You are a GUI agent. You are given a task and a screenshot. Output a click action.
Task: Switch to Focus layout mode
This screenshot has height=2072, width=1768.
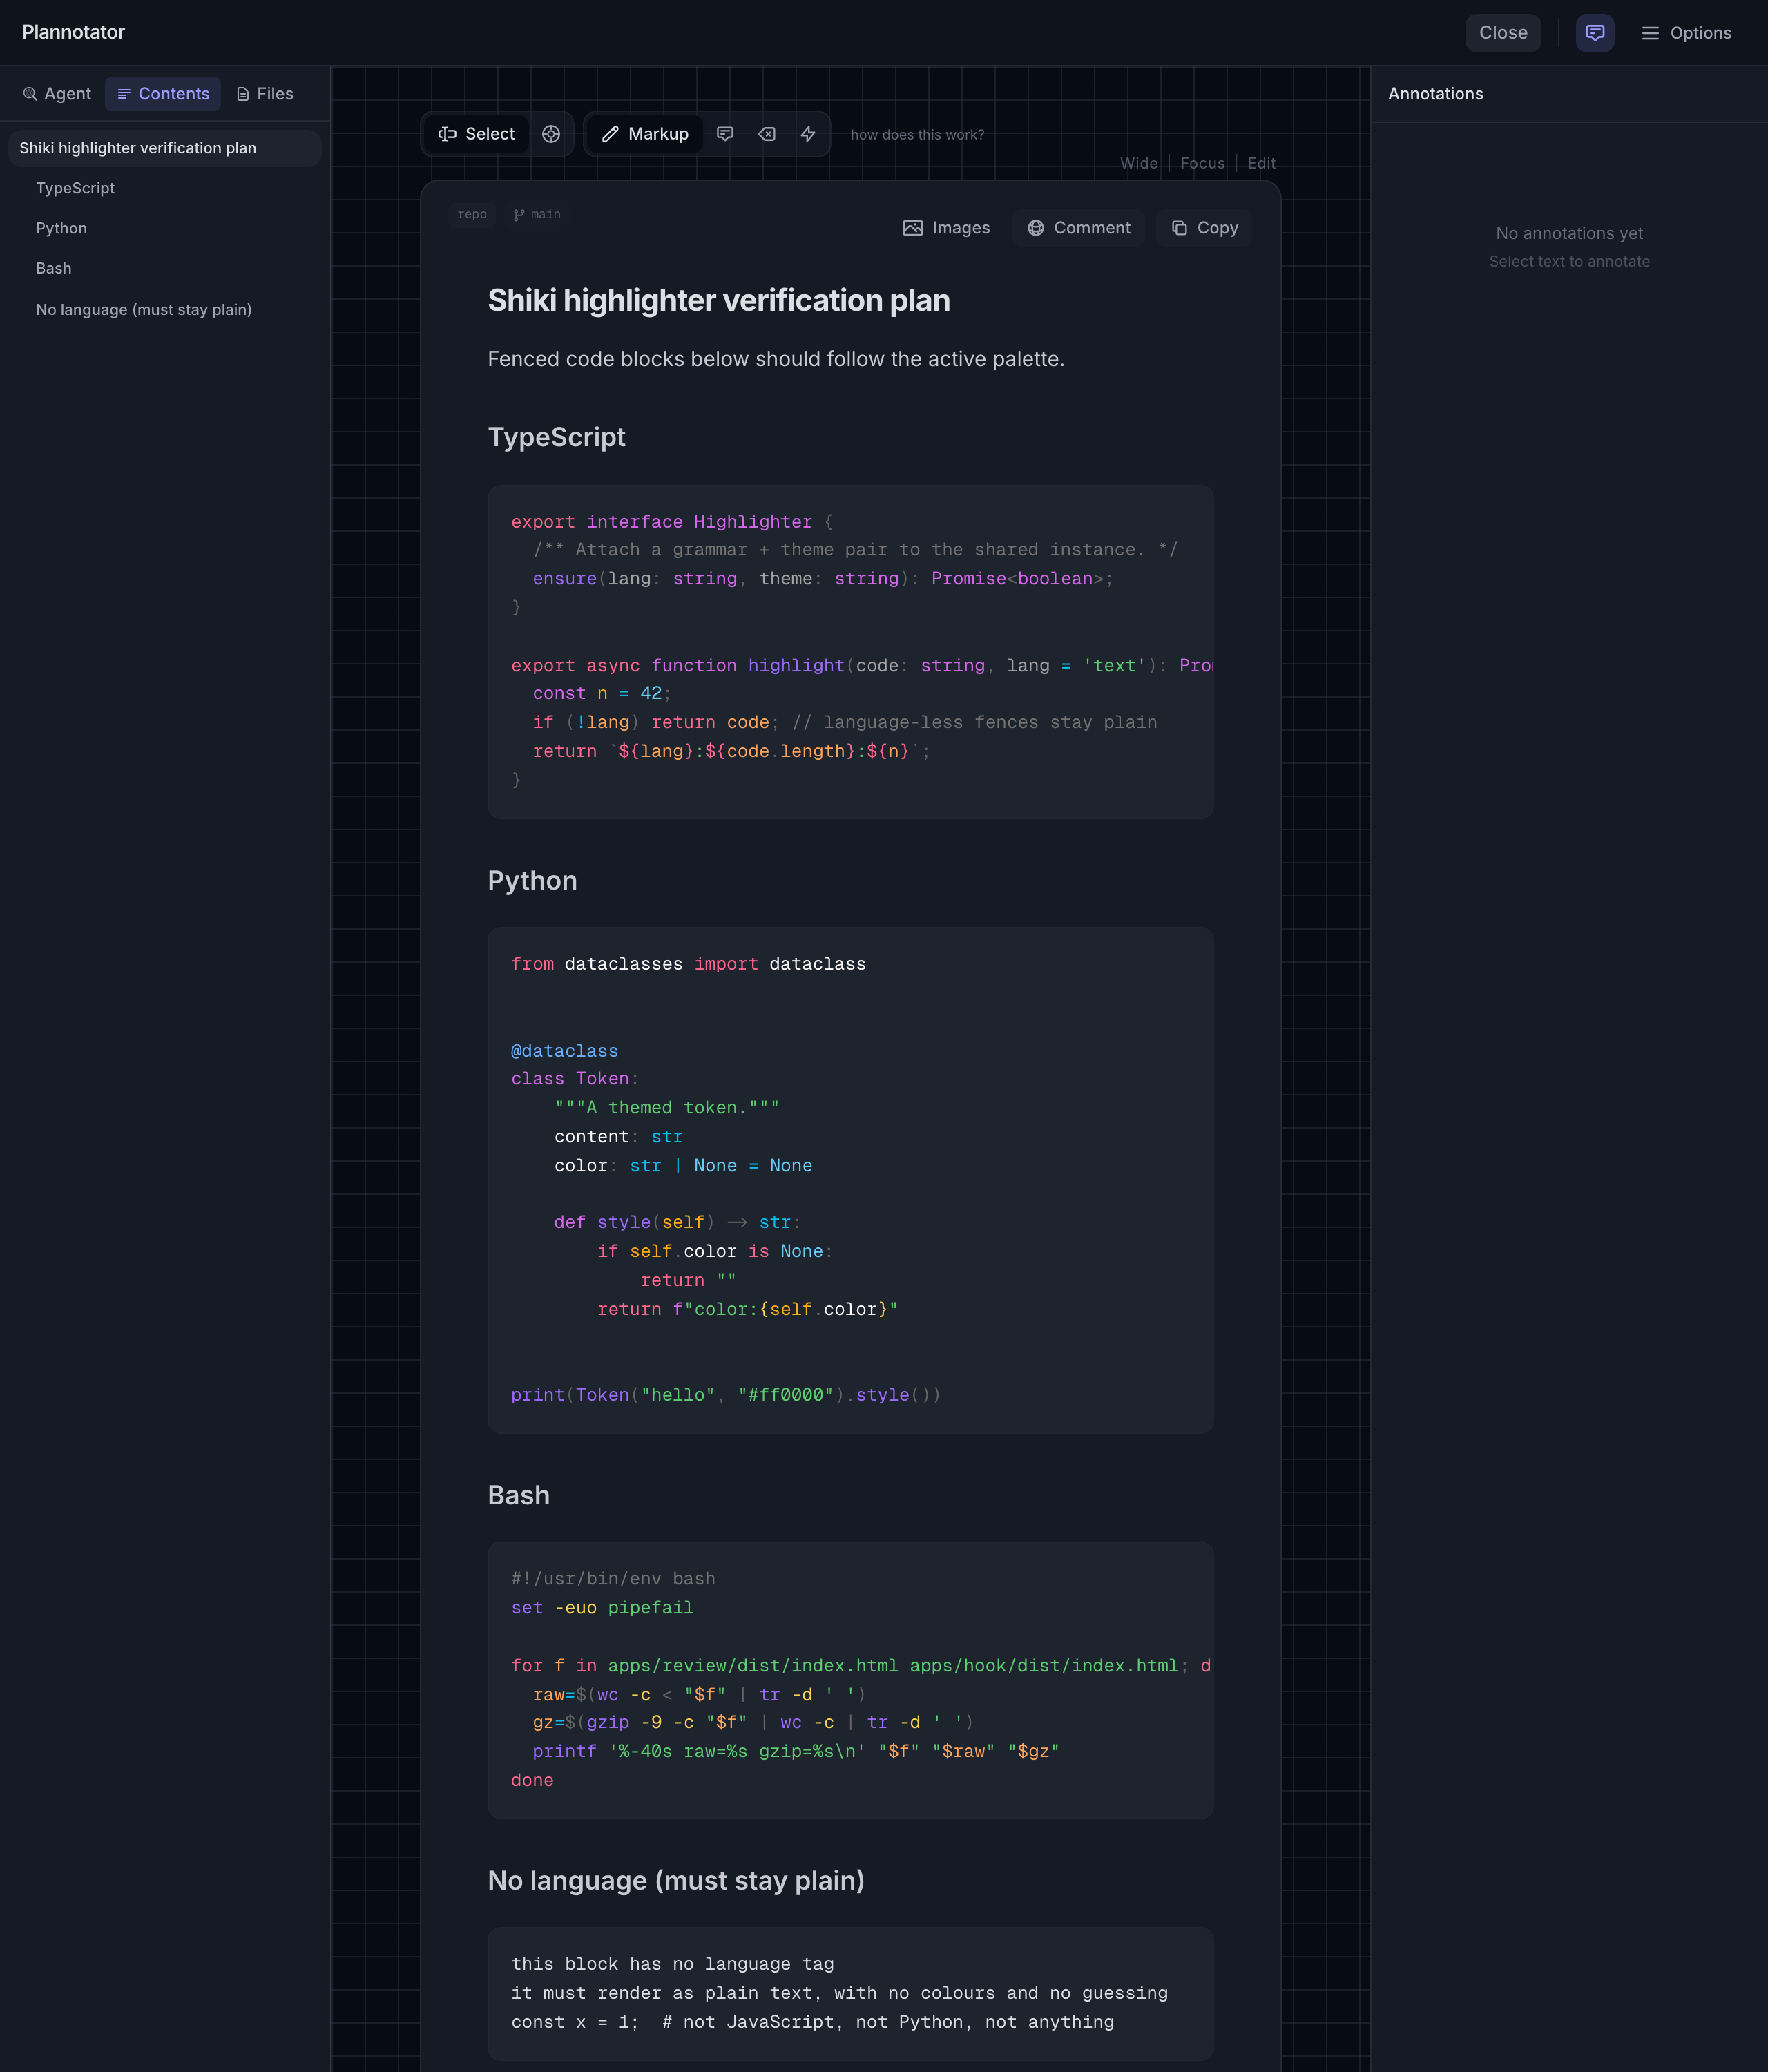[1202, 163]
